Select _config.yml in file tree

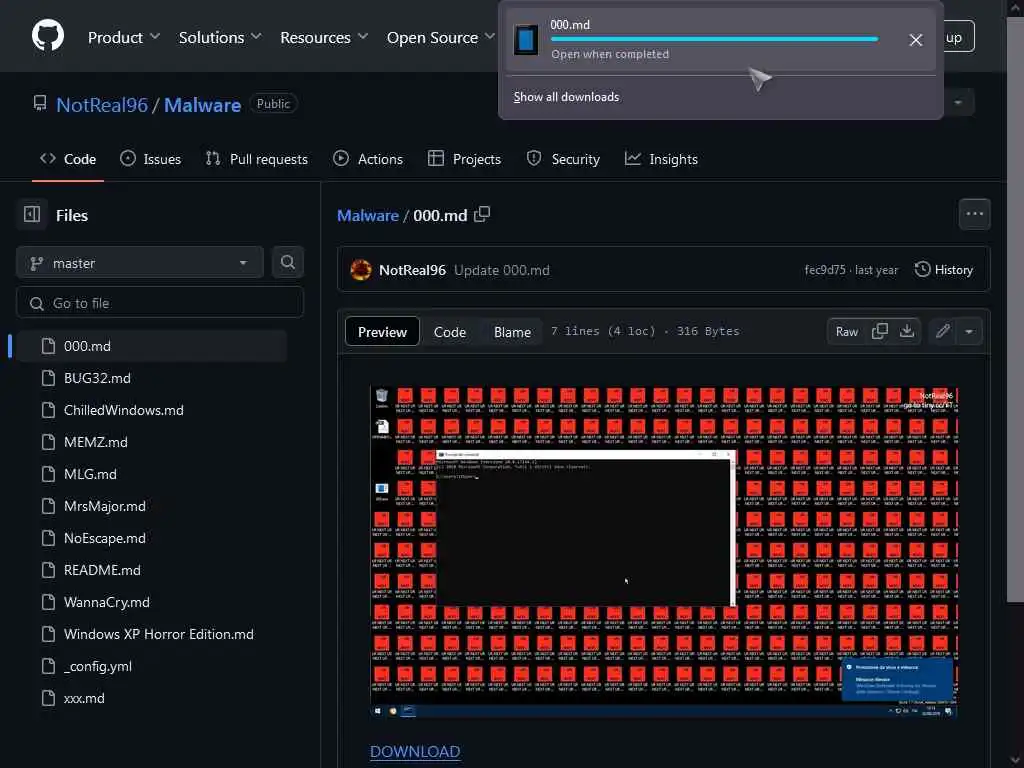[x=151, y=666]
